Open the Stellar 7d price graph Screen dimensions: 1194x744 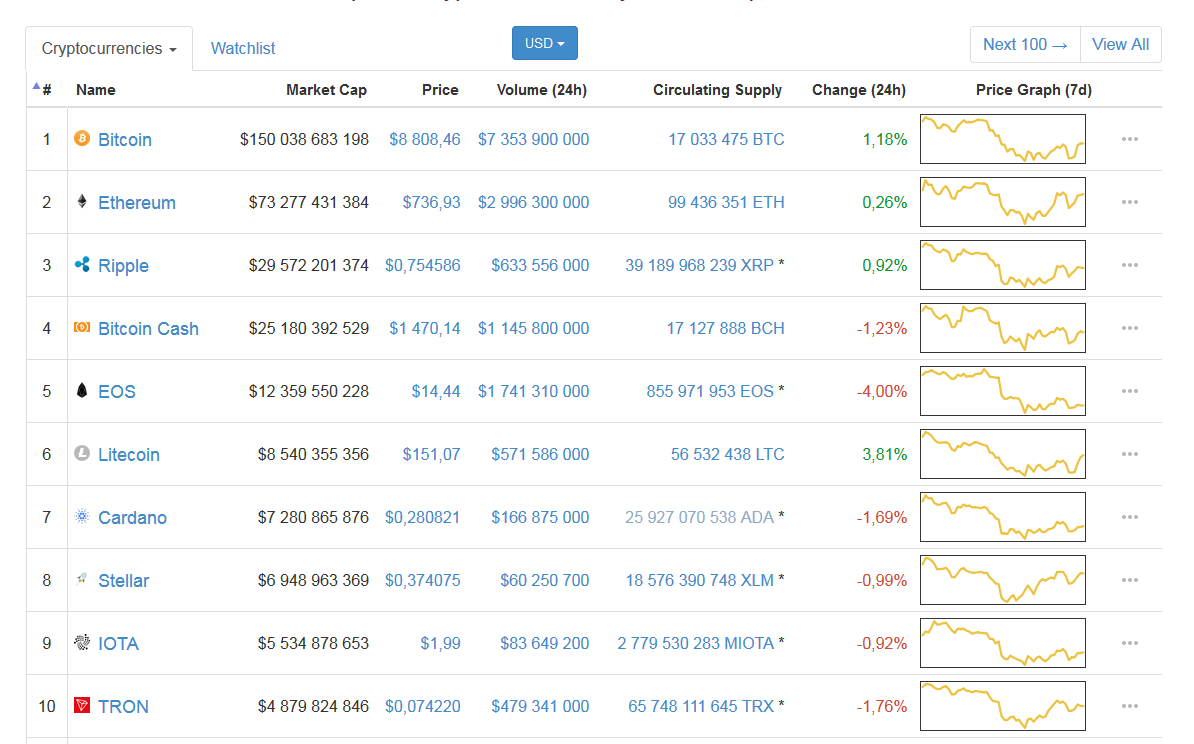pyautogui.click(x=1003, y=580)
